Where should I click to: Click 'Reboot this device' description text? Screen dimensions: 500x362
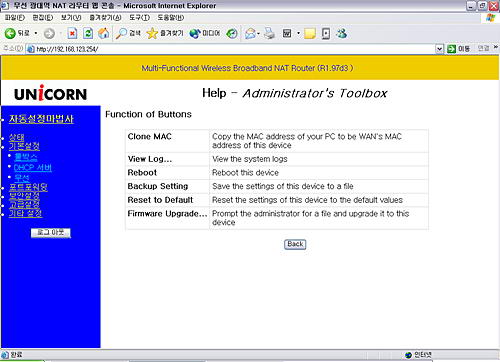[245, 173]
